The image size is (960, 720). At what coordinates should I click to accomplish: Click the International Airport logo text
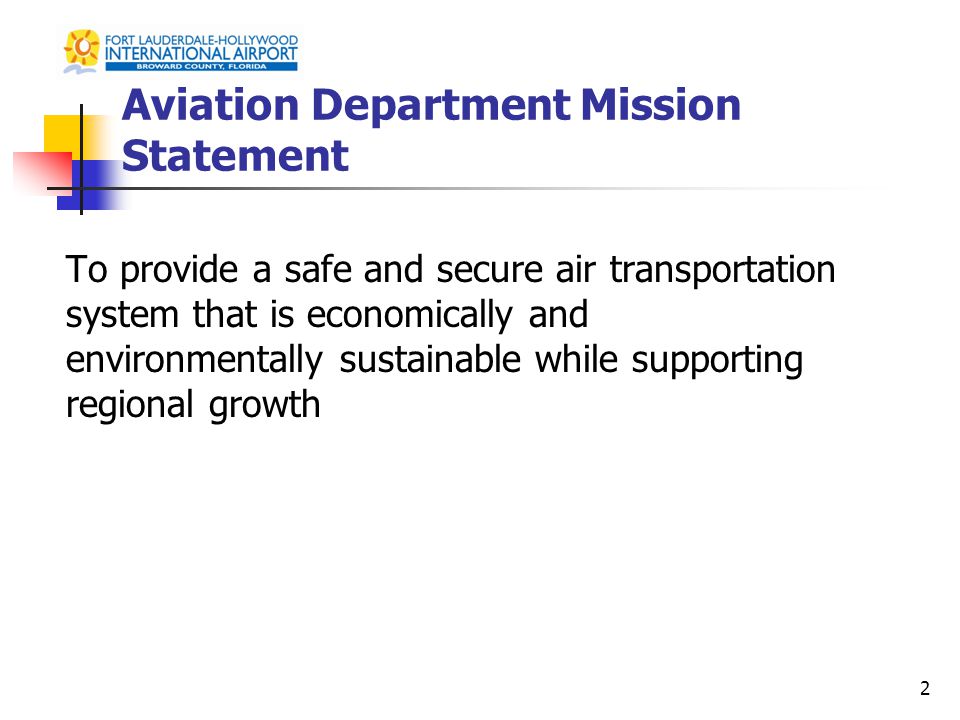(x=201, y=54)
